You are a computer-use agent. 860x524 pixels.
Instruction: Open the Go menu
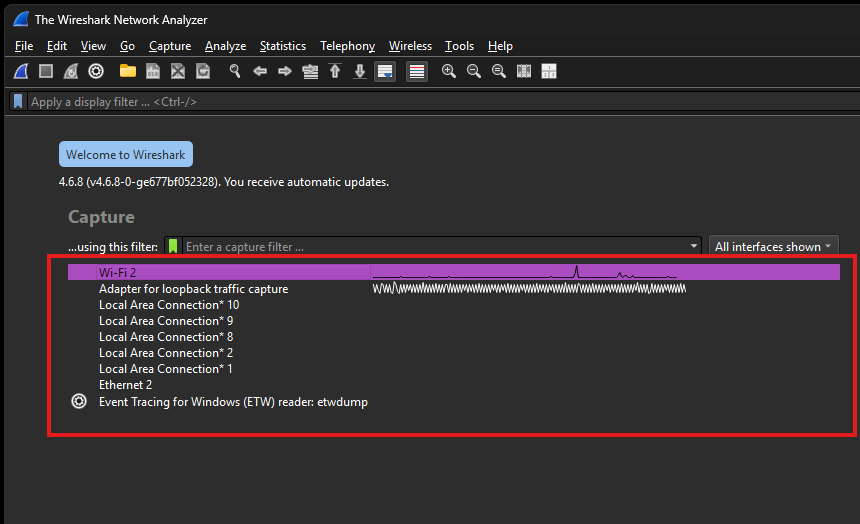click(127, 46)
